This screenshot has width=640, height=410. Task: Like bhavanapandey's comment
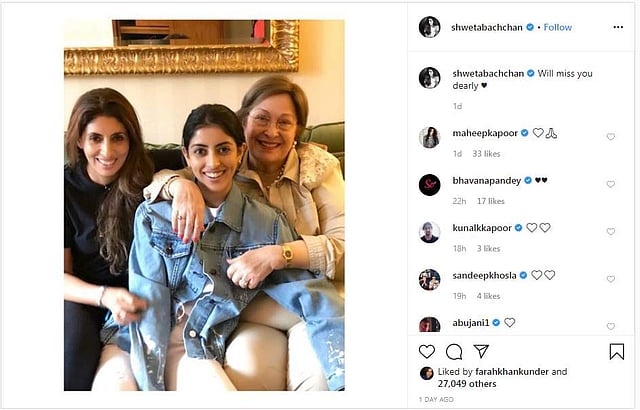click(x=611, y=185)
